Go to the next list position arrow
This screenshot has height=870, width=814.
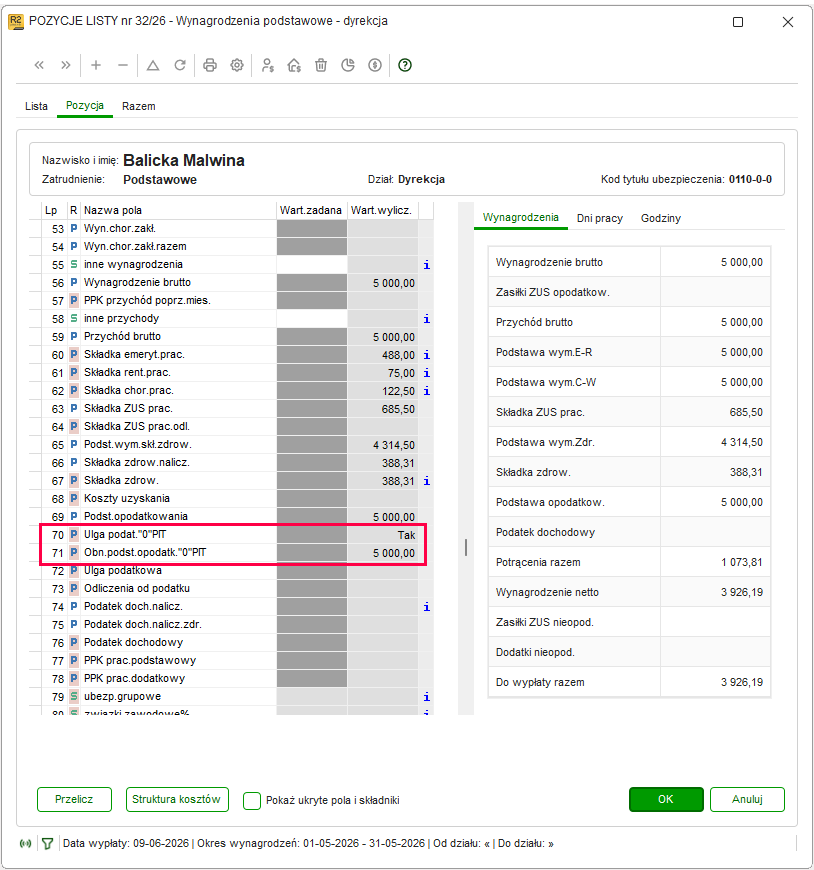tap(66, 65)
